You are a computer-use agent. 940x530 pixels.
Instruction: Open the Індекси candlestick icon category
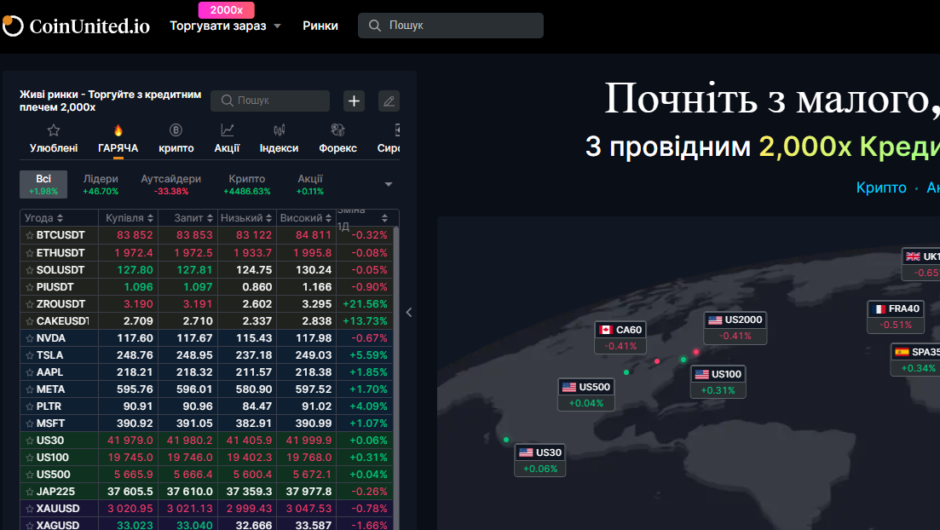pyautogui.click(x=279, y=138)
